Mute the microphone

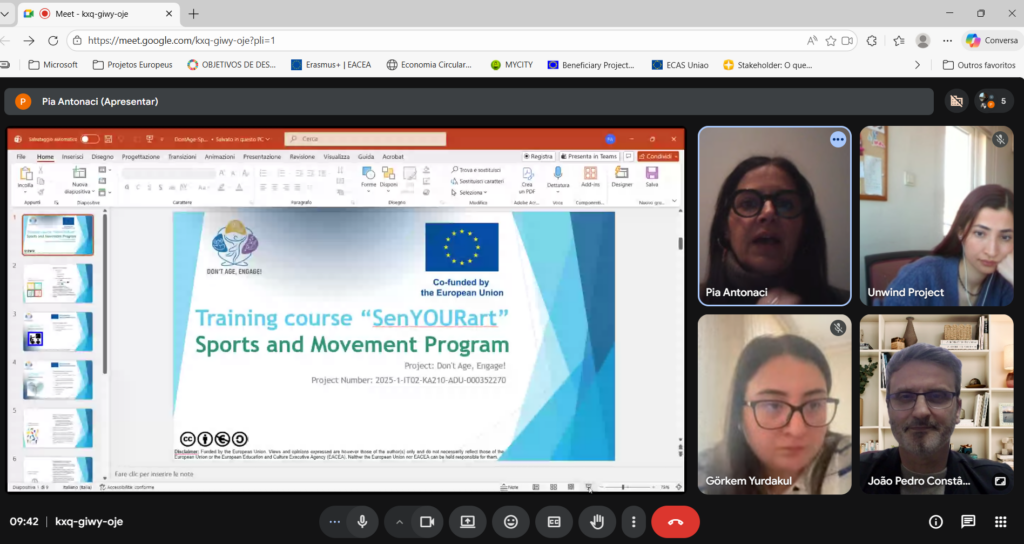(362, 521)
